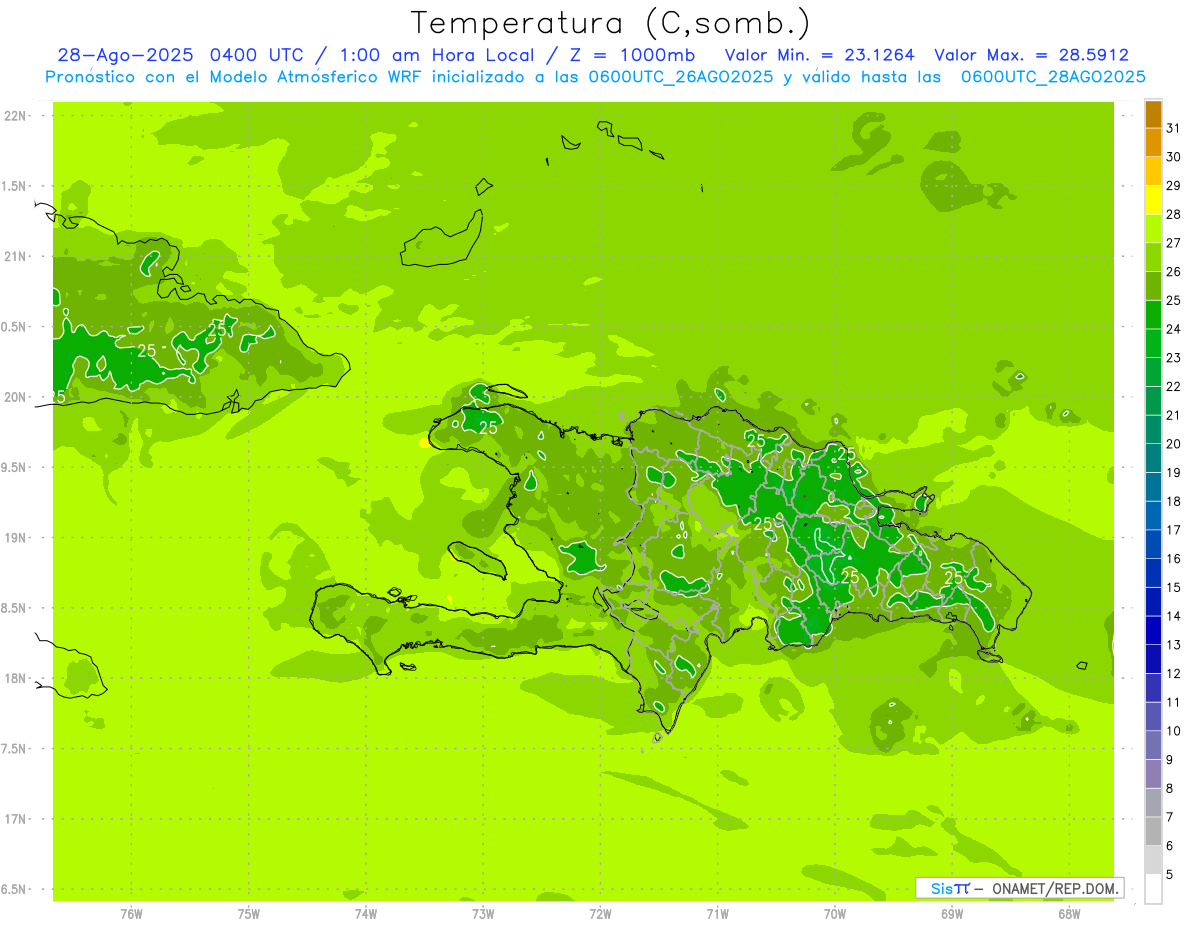1200x927 pixels.
Task: Click the green colorbar swatch between 24 and 25
Action: point(1153,315)
